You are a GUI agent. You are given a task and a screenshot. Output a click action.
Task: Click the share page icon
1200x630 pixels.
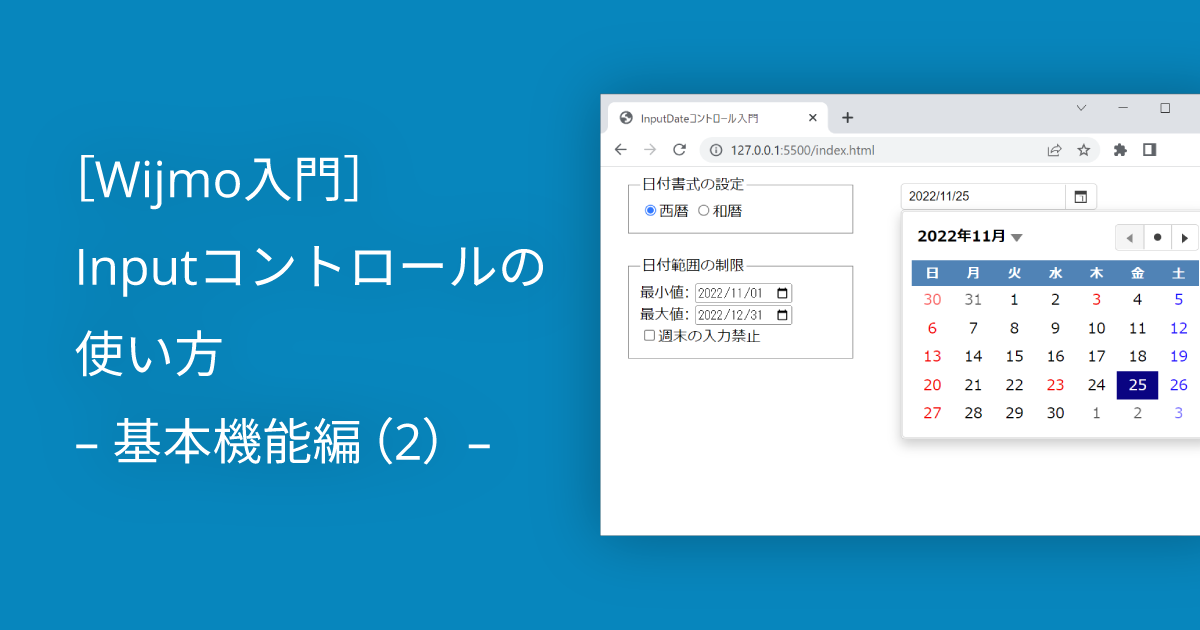point(1054,150)
